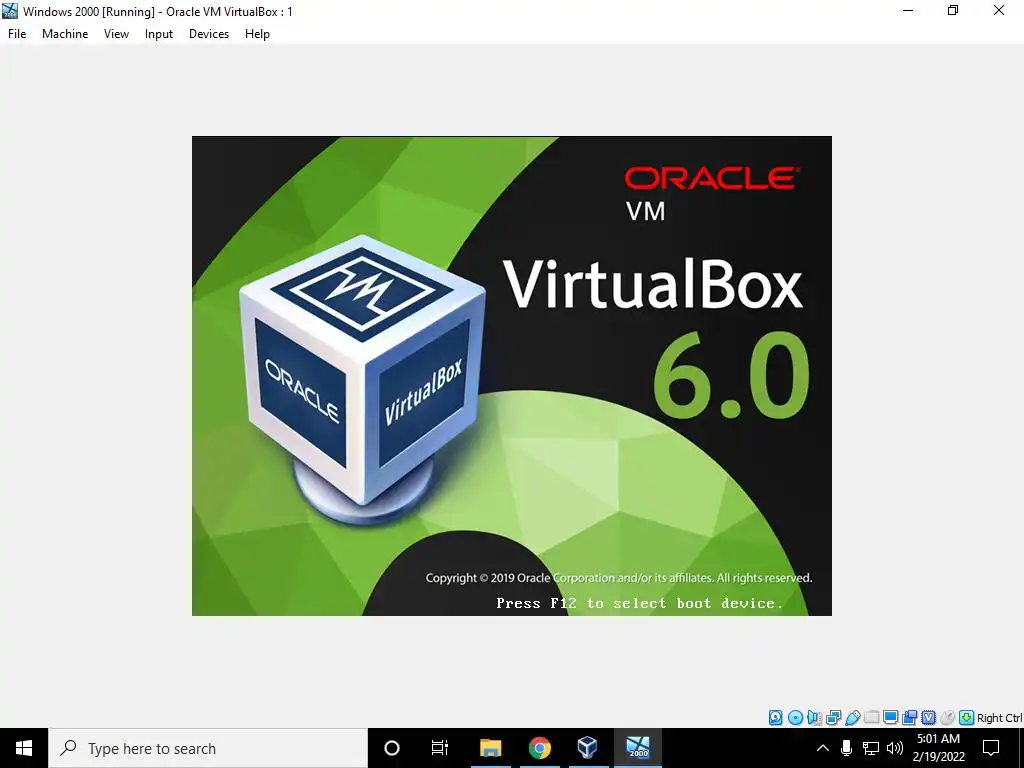The width and height of the screenshot is (1024, 768).
Task: Open the Machine menu
Action: click(x=65, y=34)
